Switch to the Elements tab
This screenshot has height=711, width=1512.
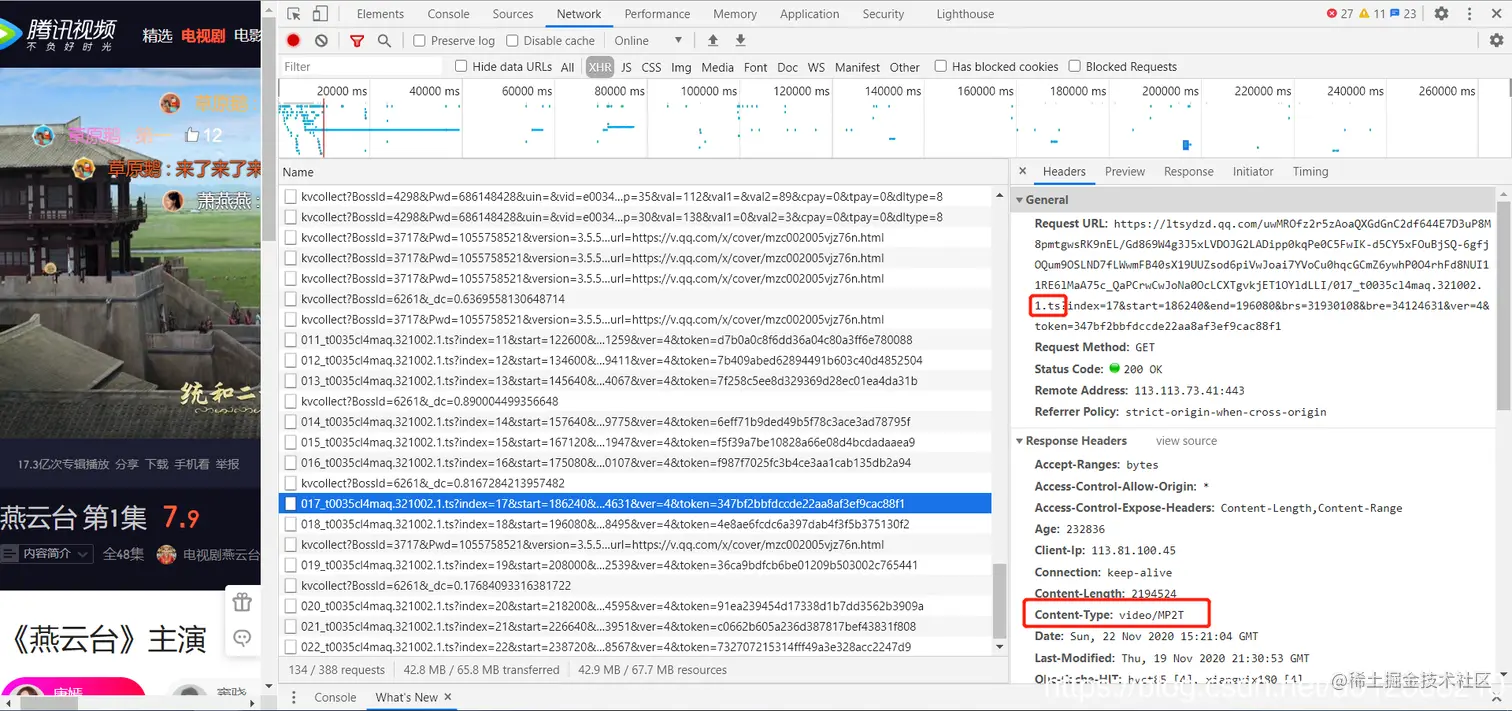click(381, 14)
